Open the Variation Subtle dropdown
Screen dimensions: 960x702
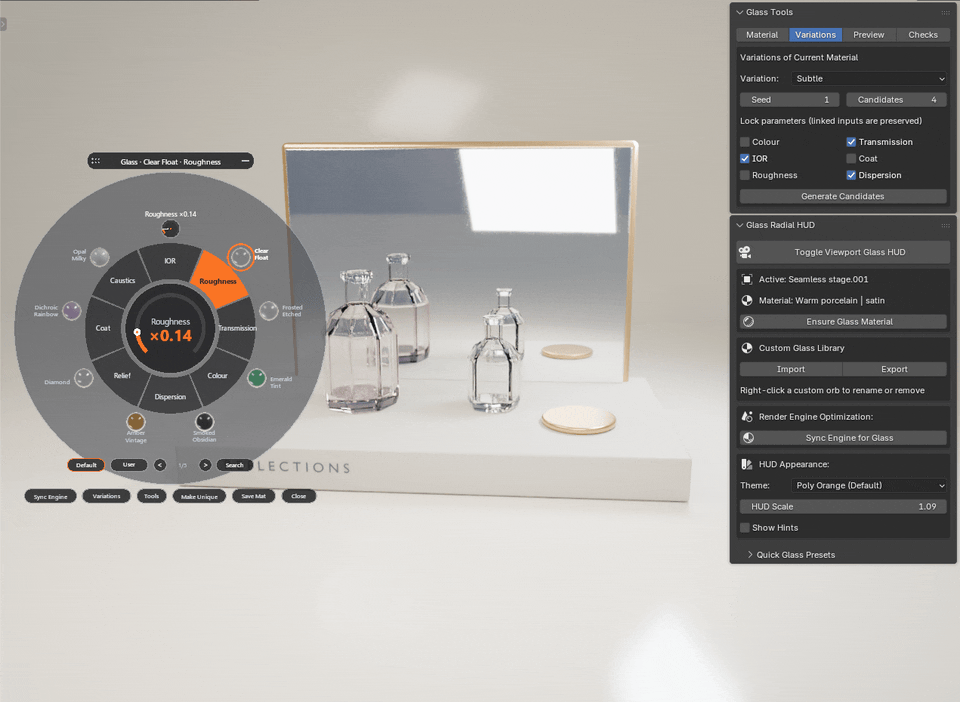coord(869,78)
